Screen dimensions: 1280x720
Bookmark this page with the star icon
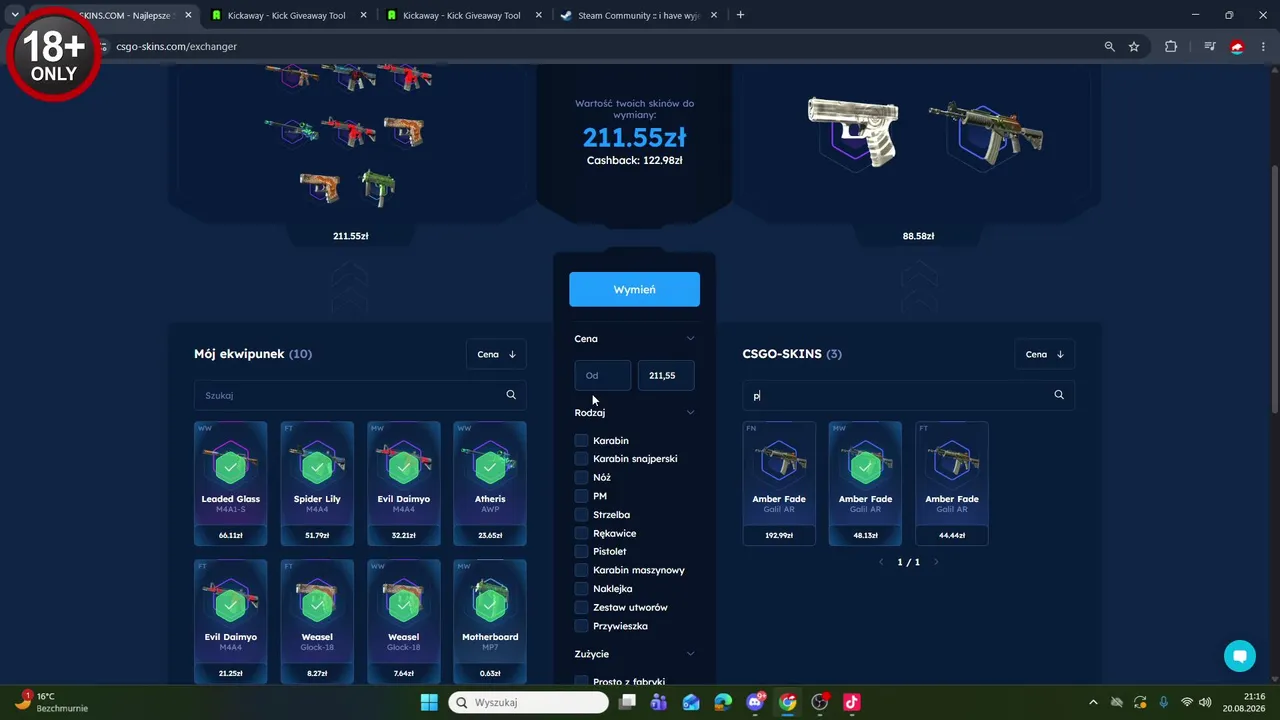(x=1134, y=46)
